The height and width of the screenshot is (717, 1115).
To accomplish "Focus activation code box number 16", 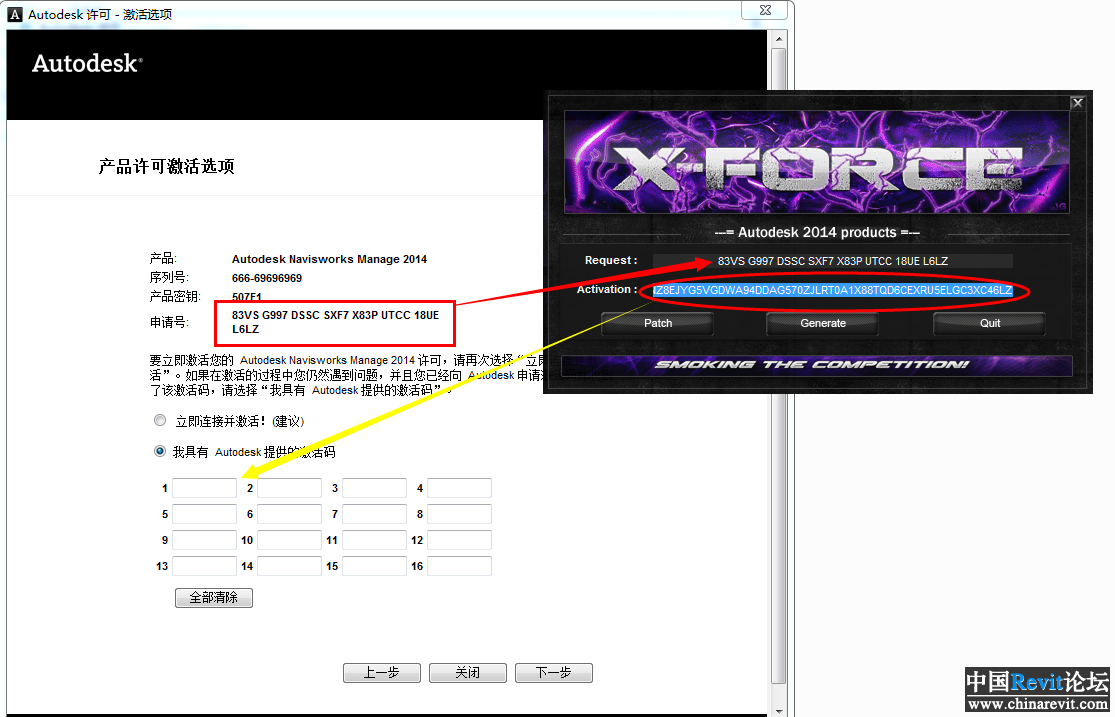I will click(x=459, y=566).
